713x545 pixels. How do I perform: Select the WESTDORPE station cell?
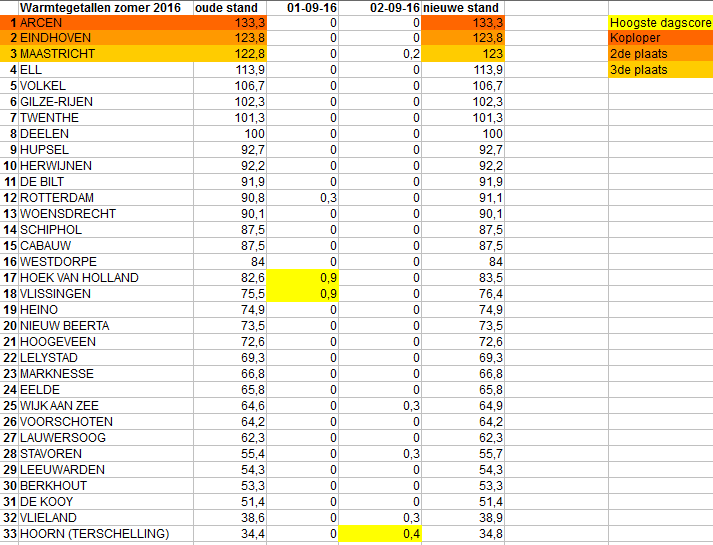pyautogui.click(x=106, y=262)
